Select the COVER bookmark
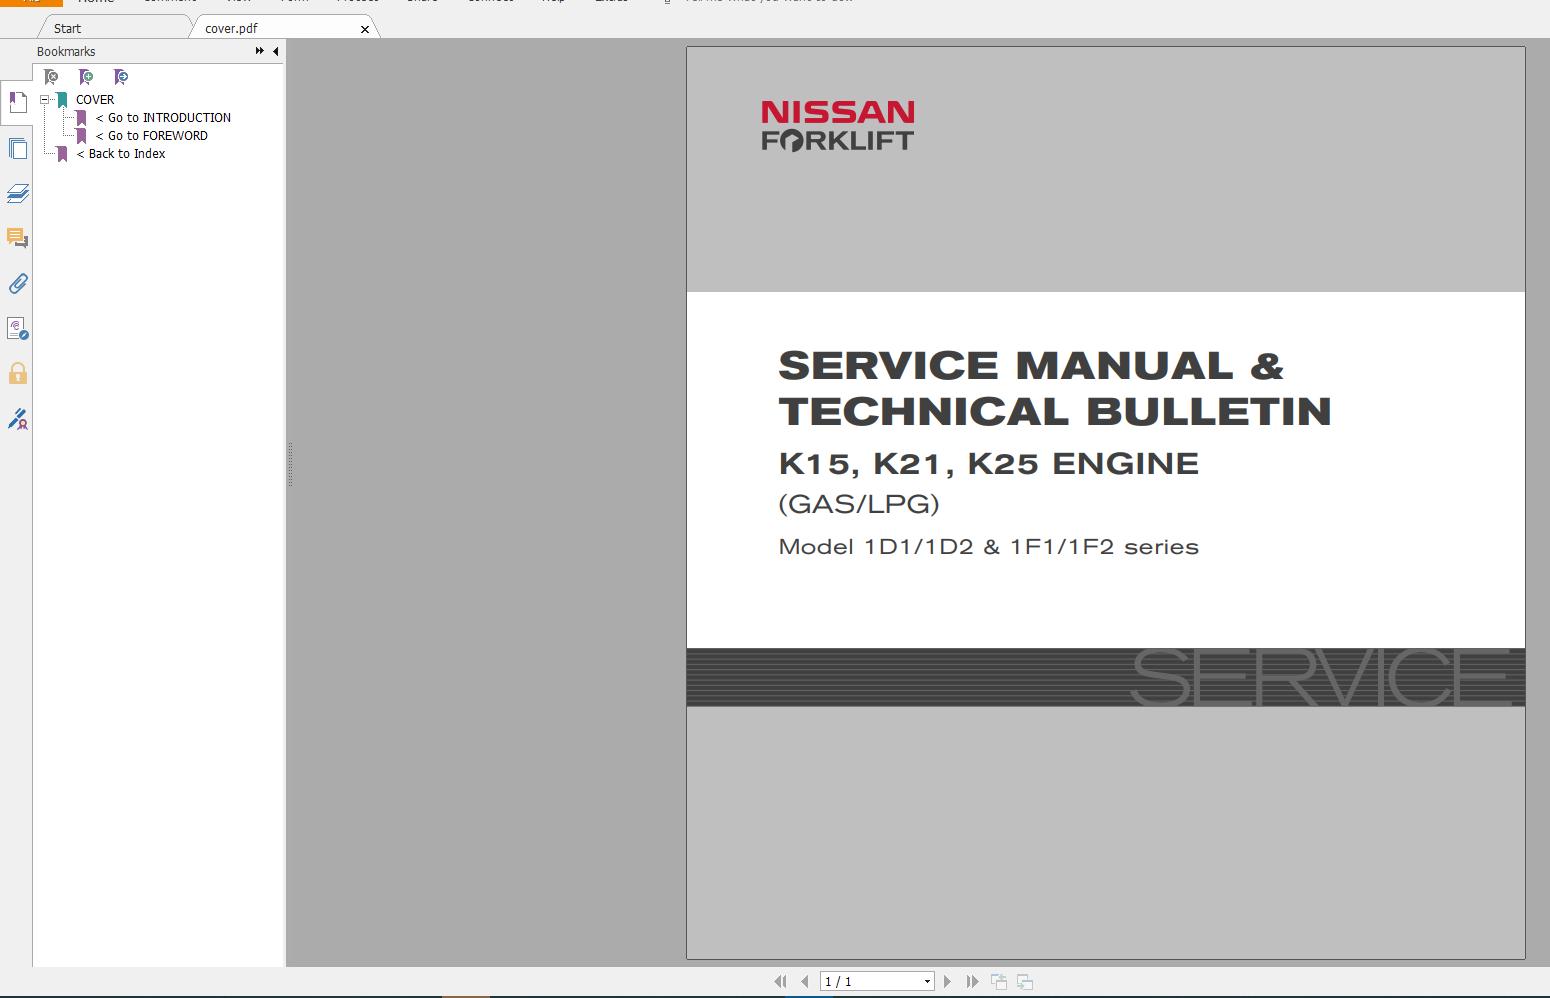This screenshot has height=998, width=1550. point(95,99)
